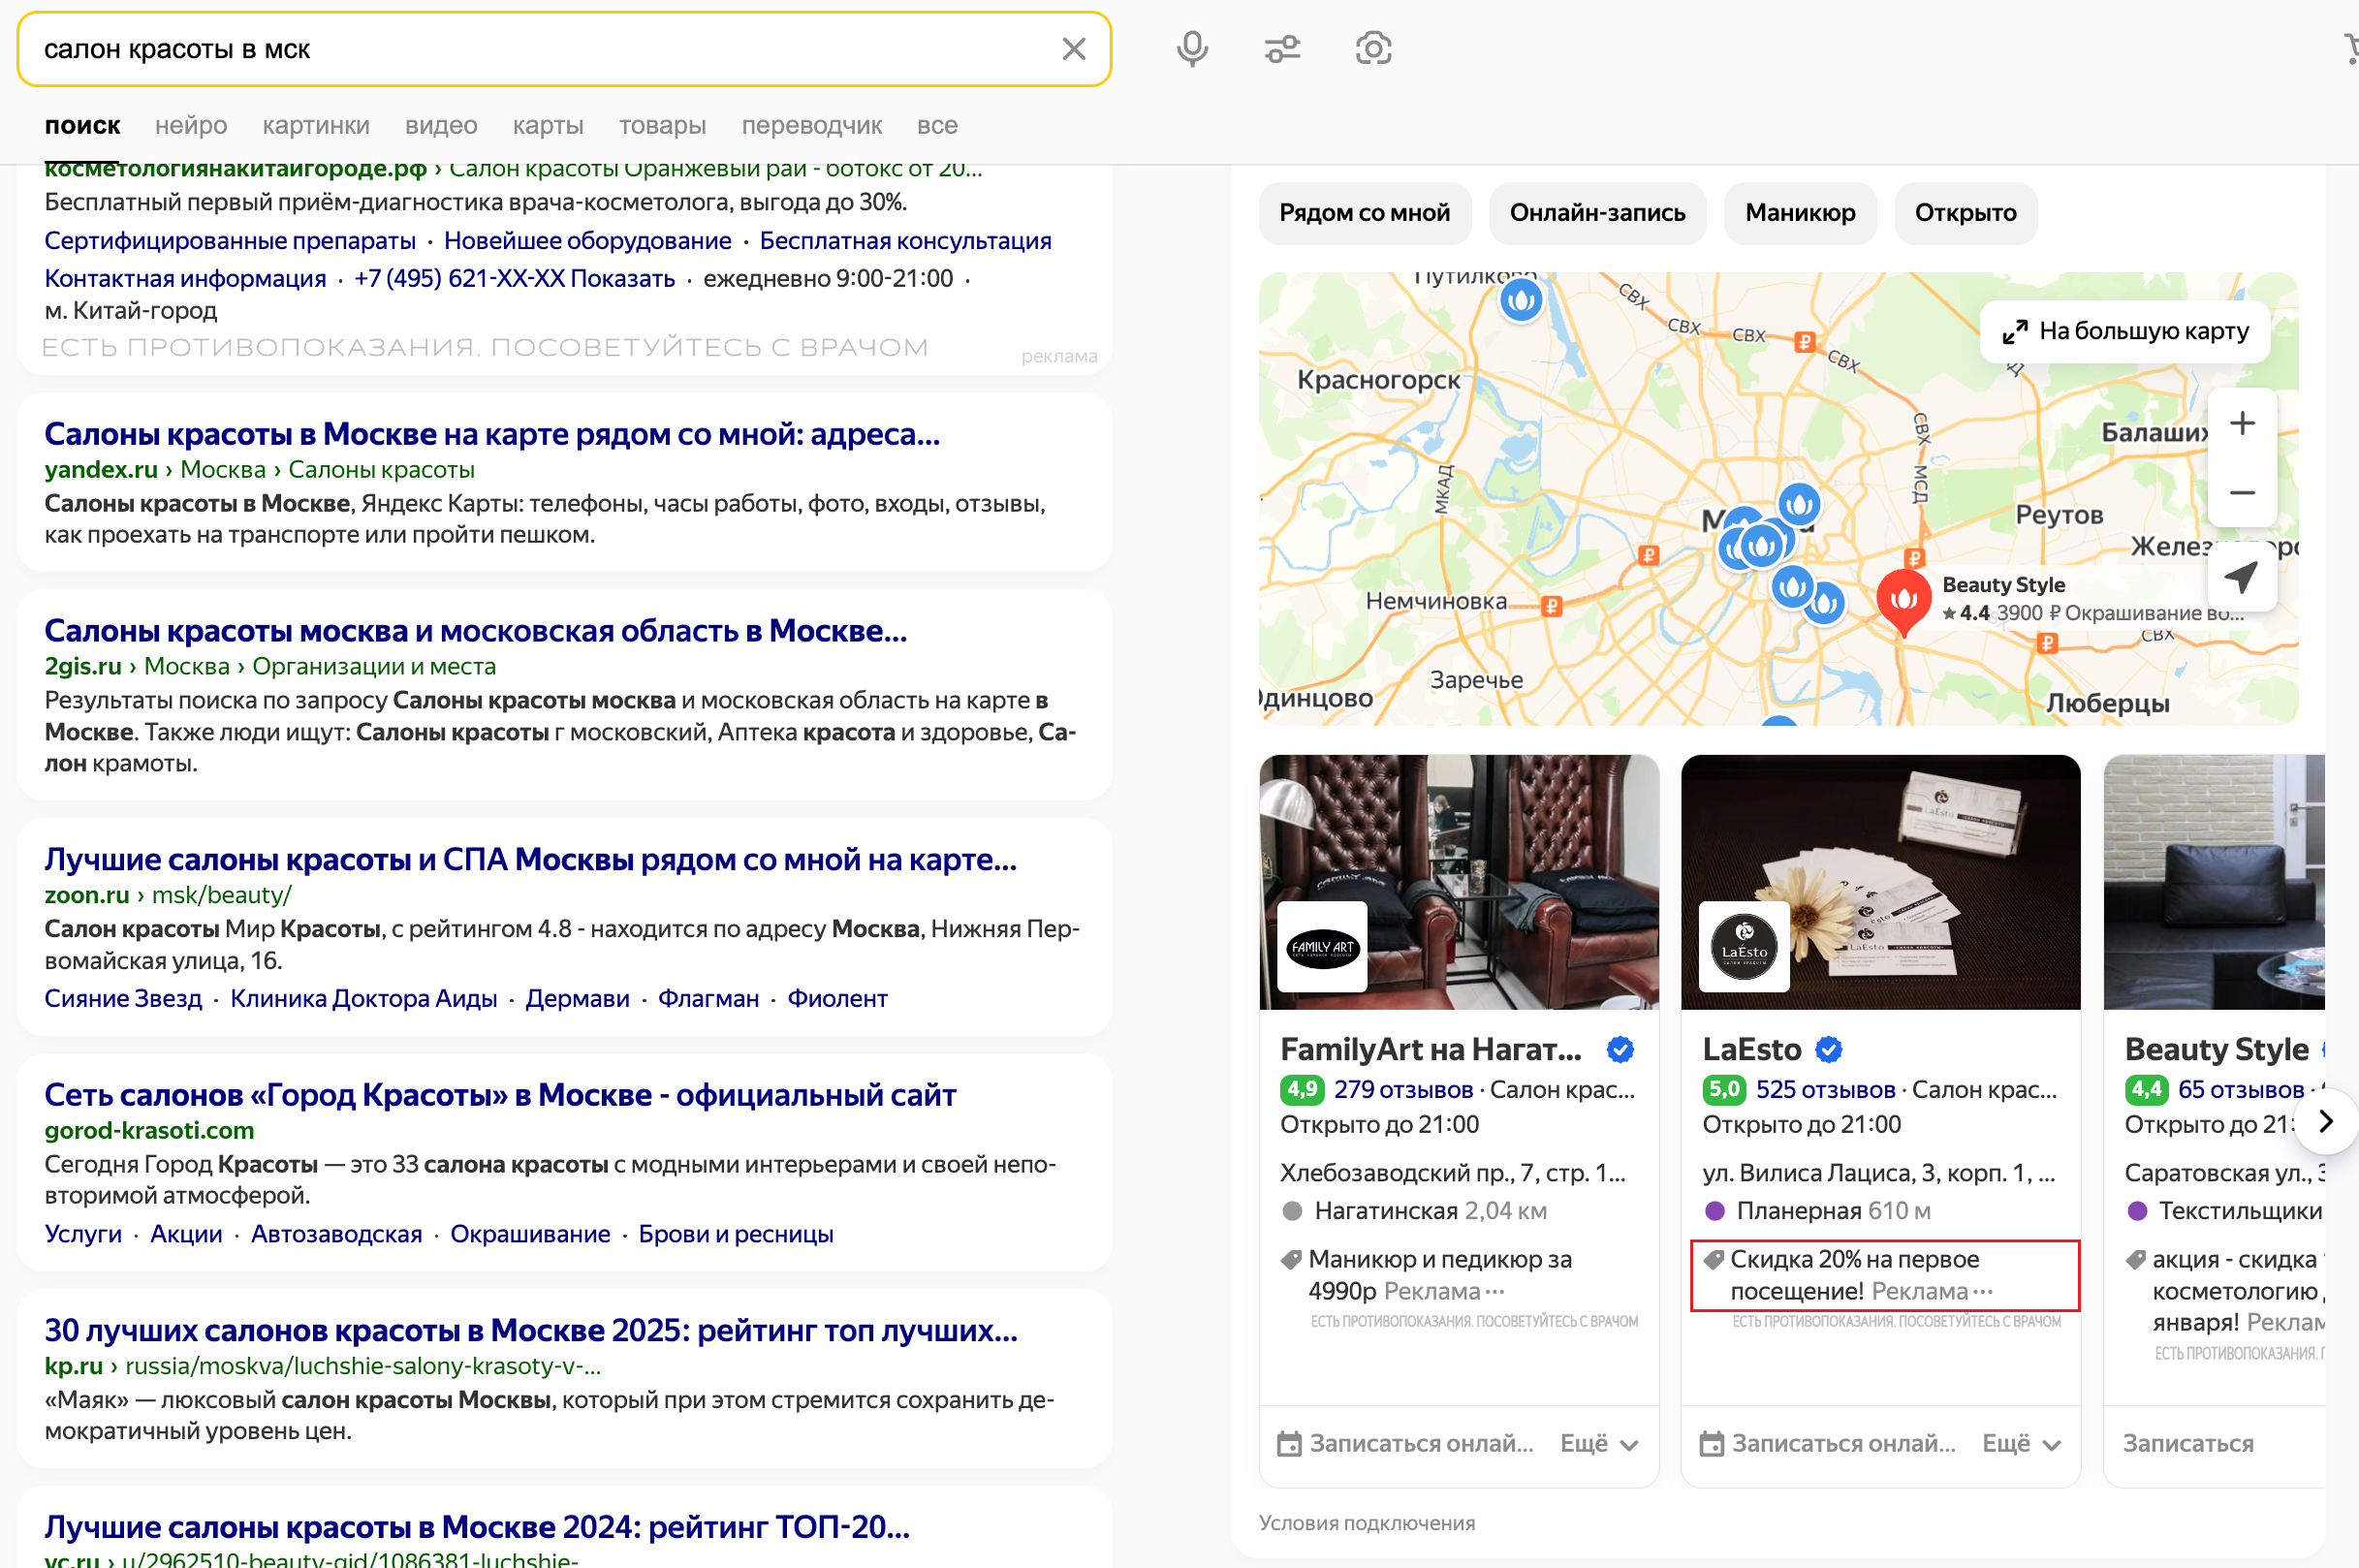Toggle the 'Маникюр' filter chip
2359x1568 pixels.
(1800, 213)
